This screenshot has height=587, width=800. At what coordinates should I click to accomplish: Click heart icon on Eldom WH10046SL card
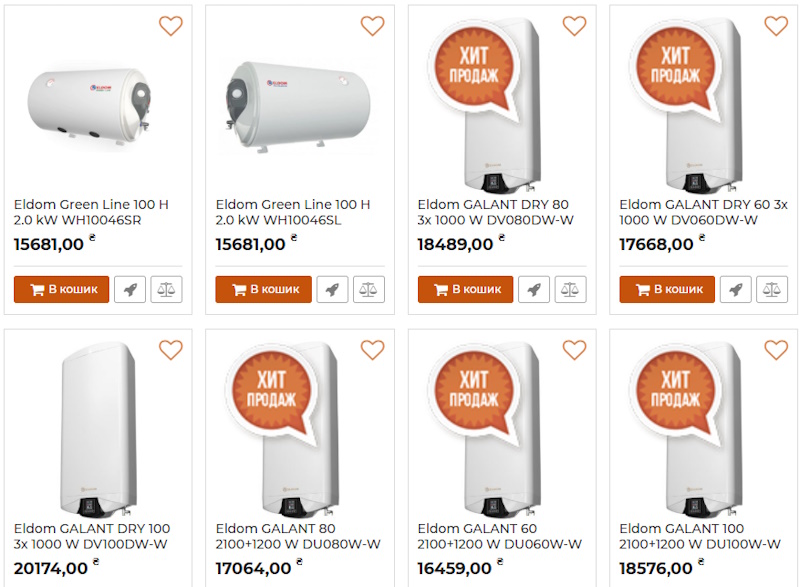click(x=372, y=27)
